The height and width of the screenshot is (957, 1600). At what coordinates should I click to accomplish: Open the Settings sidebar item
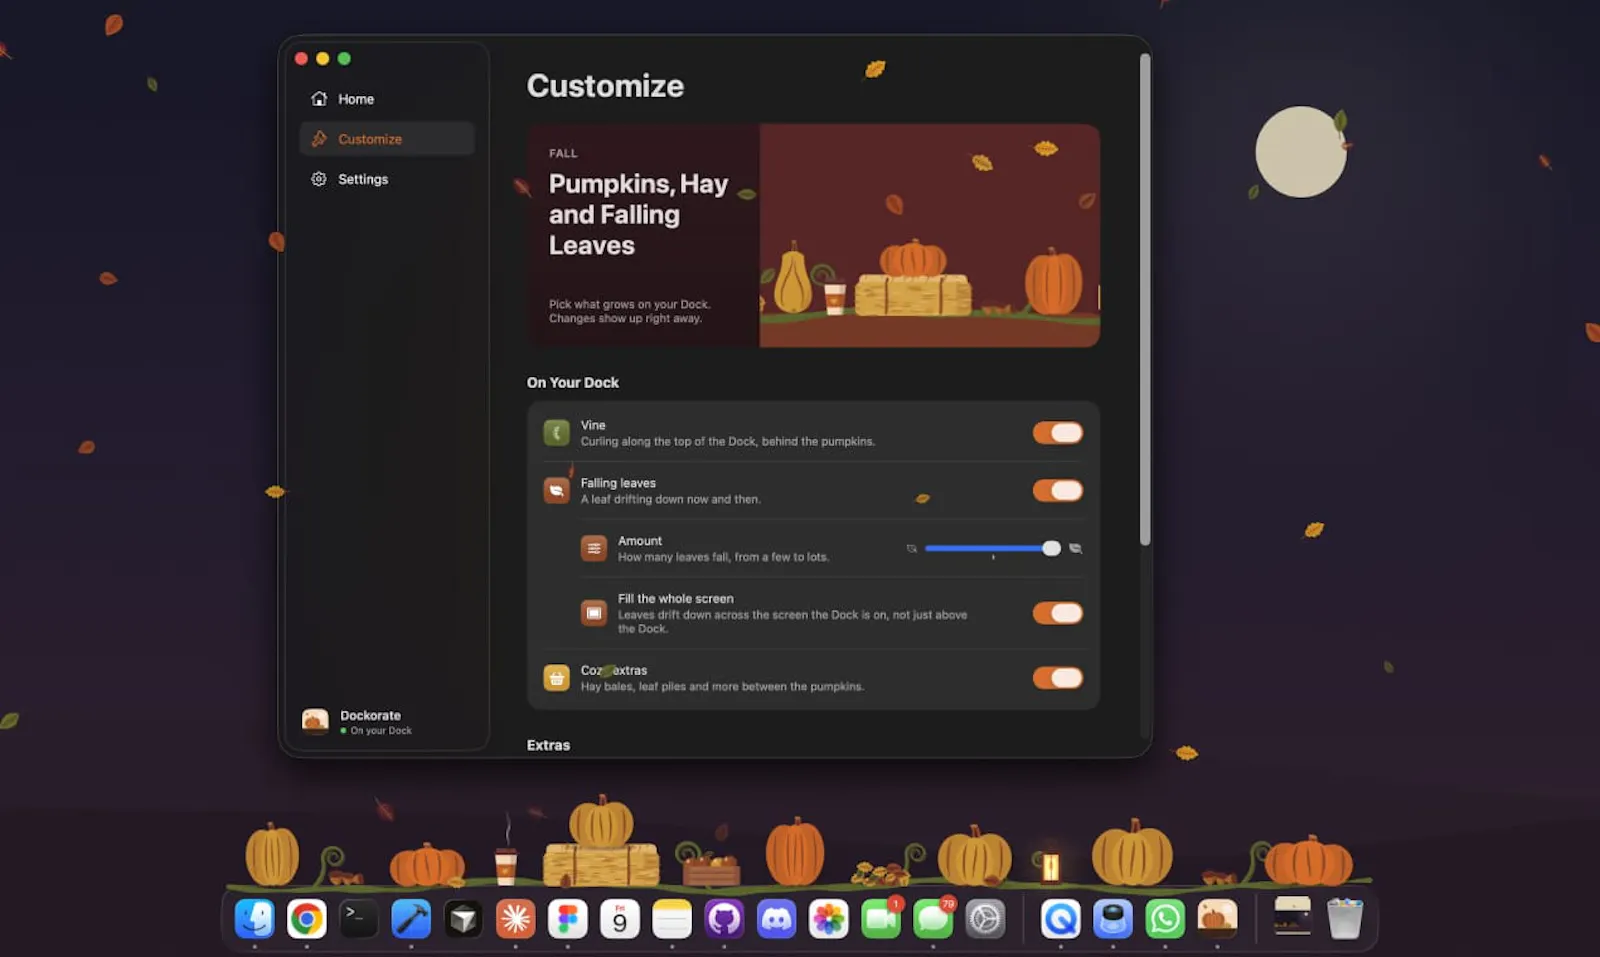point(387,179)
